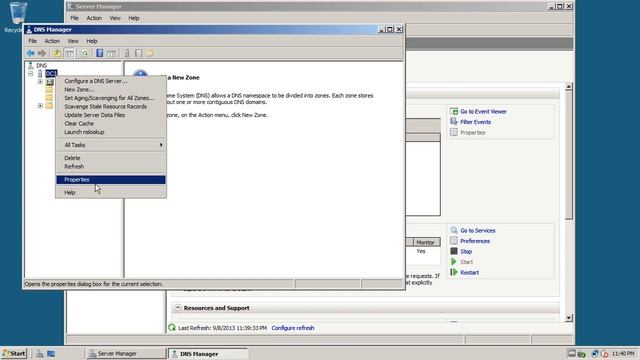Select Update Server Data Files
640x360 pixels.
tap(111, 115)
